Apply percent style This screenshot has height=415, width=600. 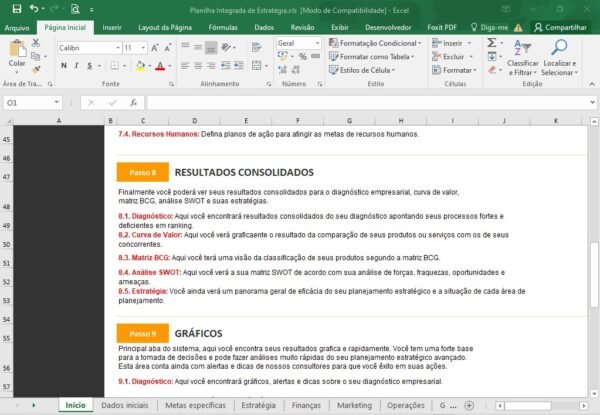tap(303, 57)
